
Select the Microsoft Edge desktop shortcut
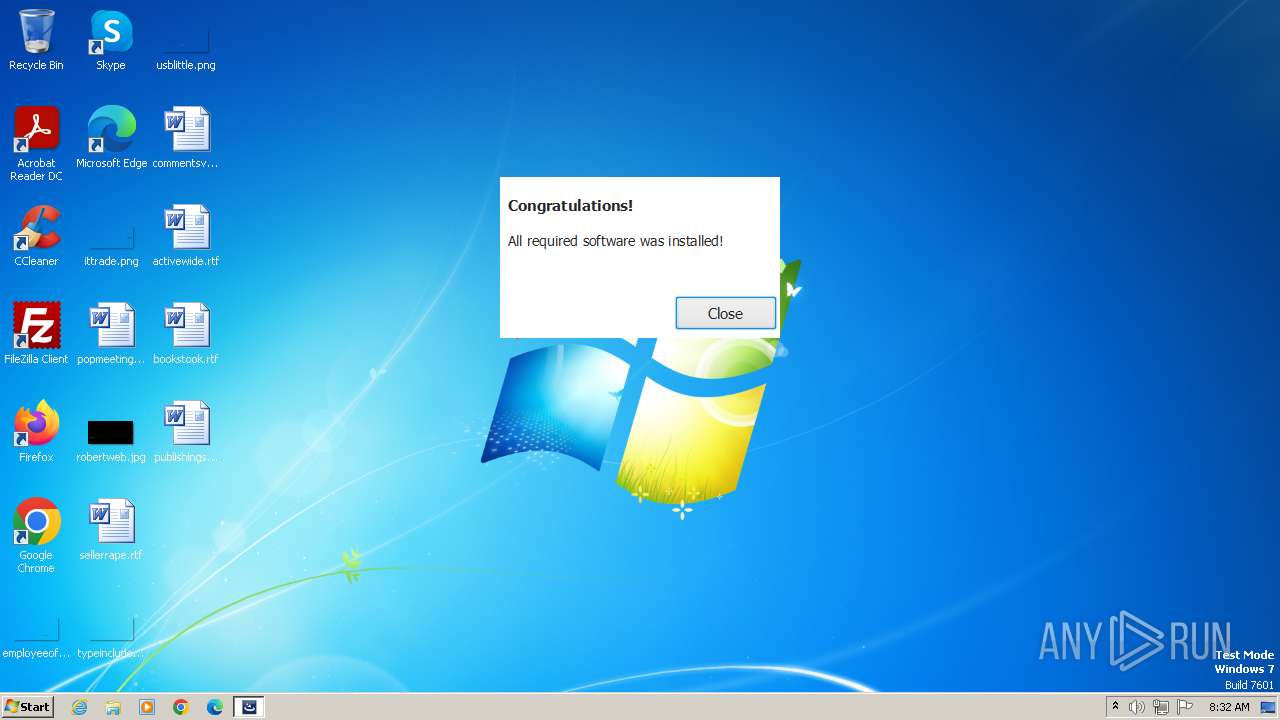[111, 138]
